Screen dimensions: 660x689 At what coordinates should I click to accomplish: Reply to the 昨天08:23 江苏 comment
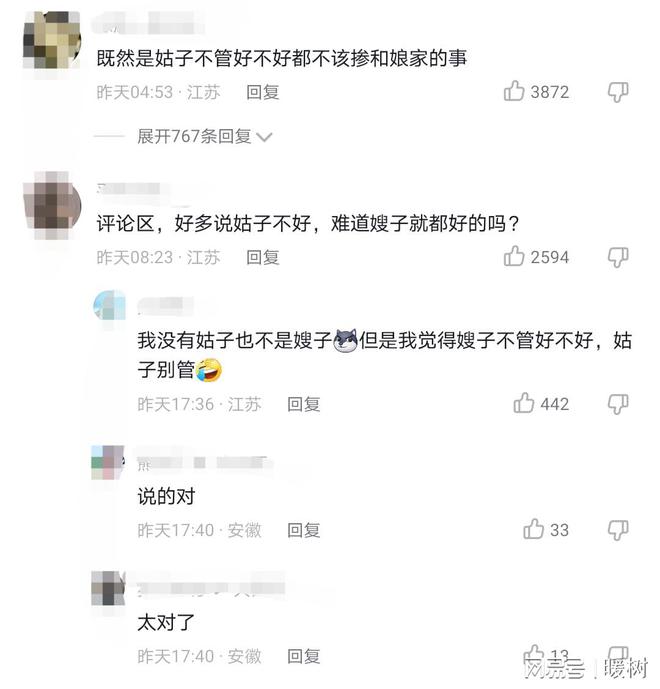pyautogui.click(x=262, y=257)
